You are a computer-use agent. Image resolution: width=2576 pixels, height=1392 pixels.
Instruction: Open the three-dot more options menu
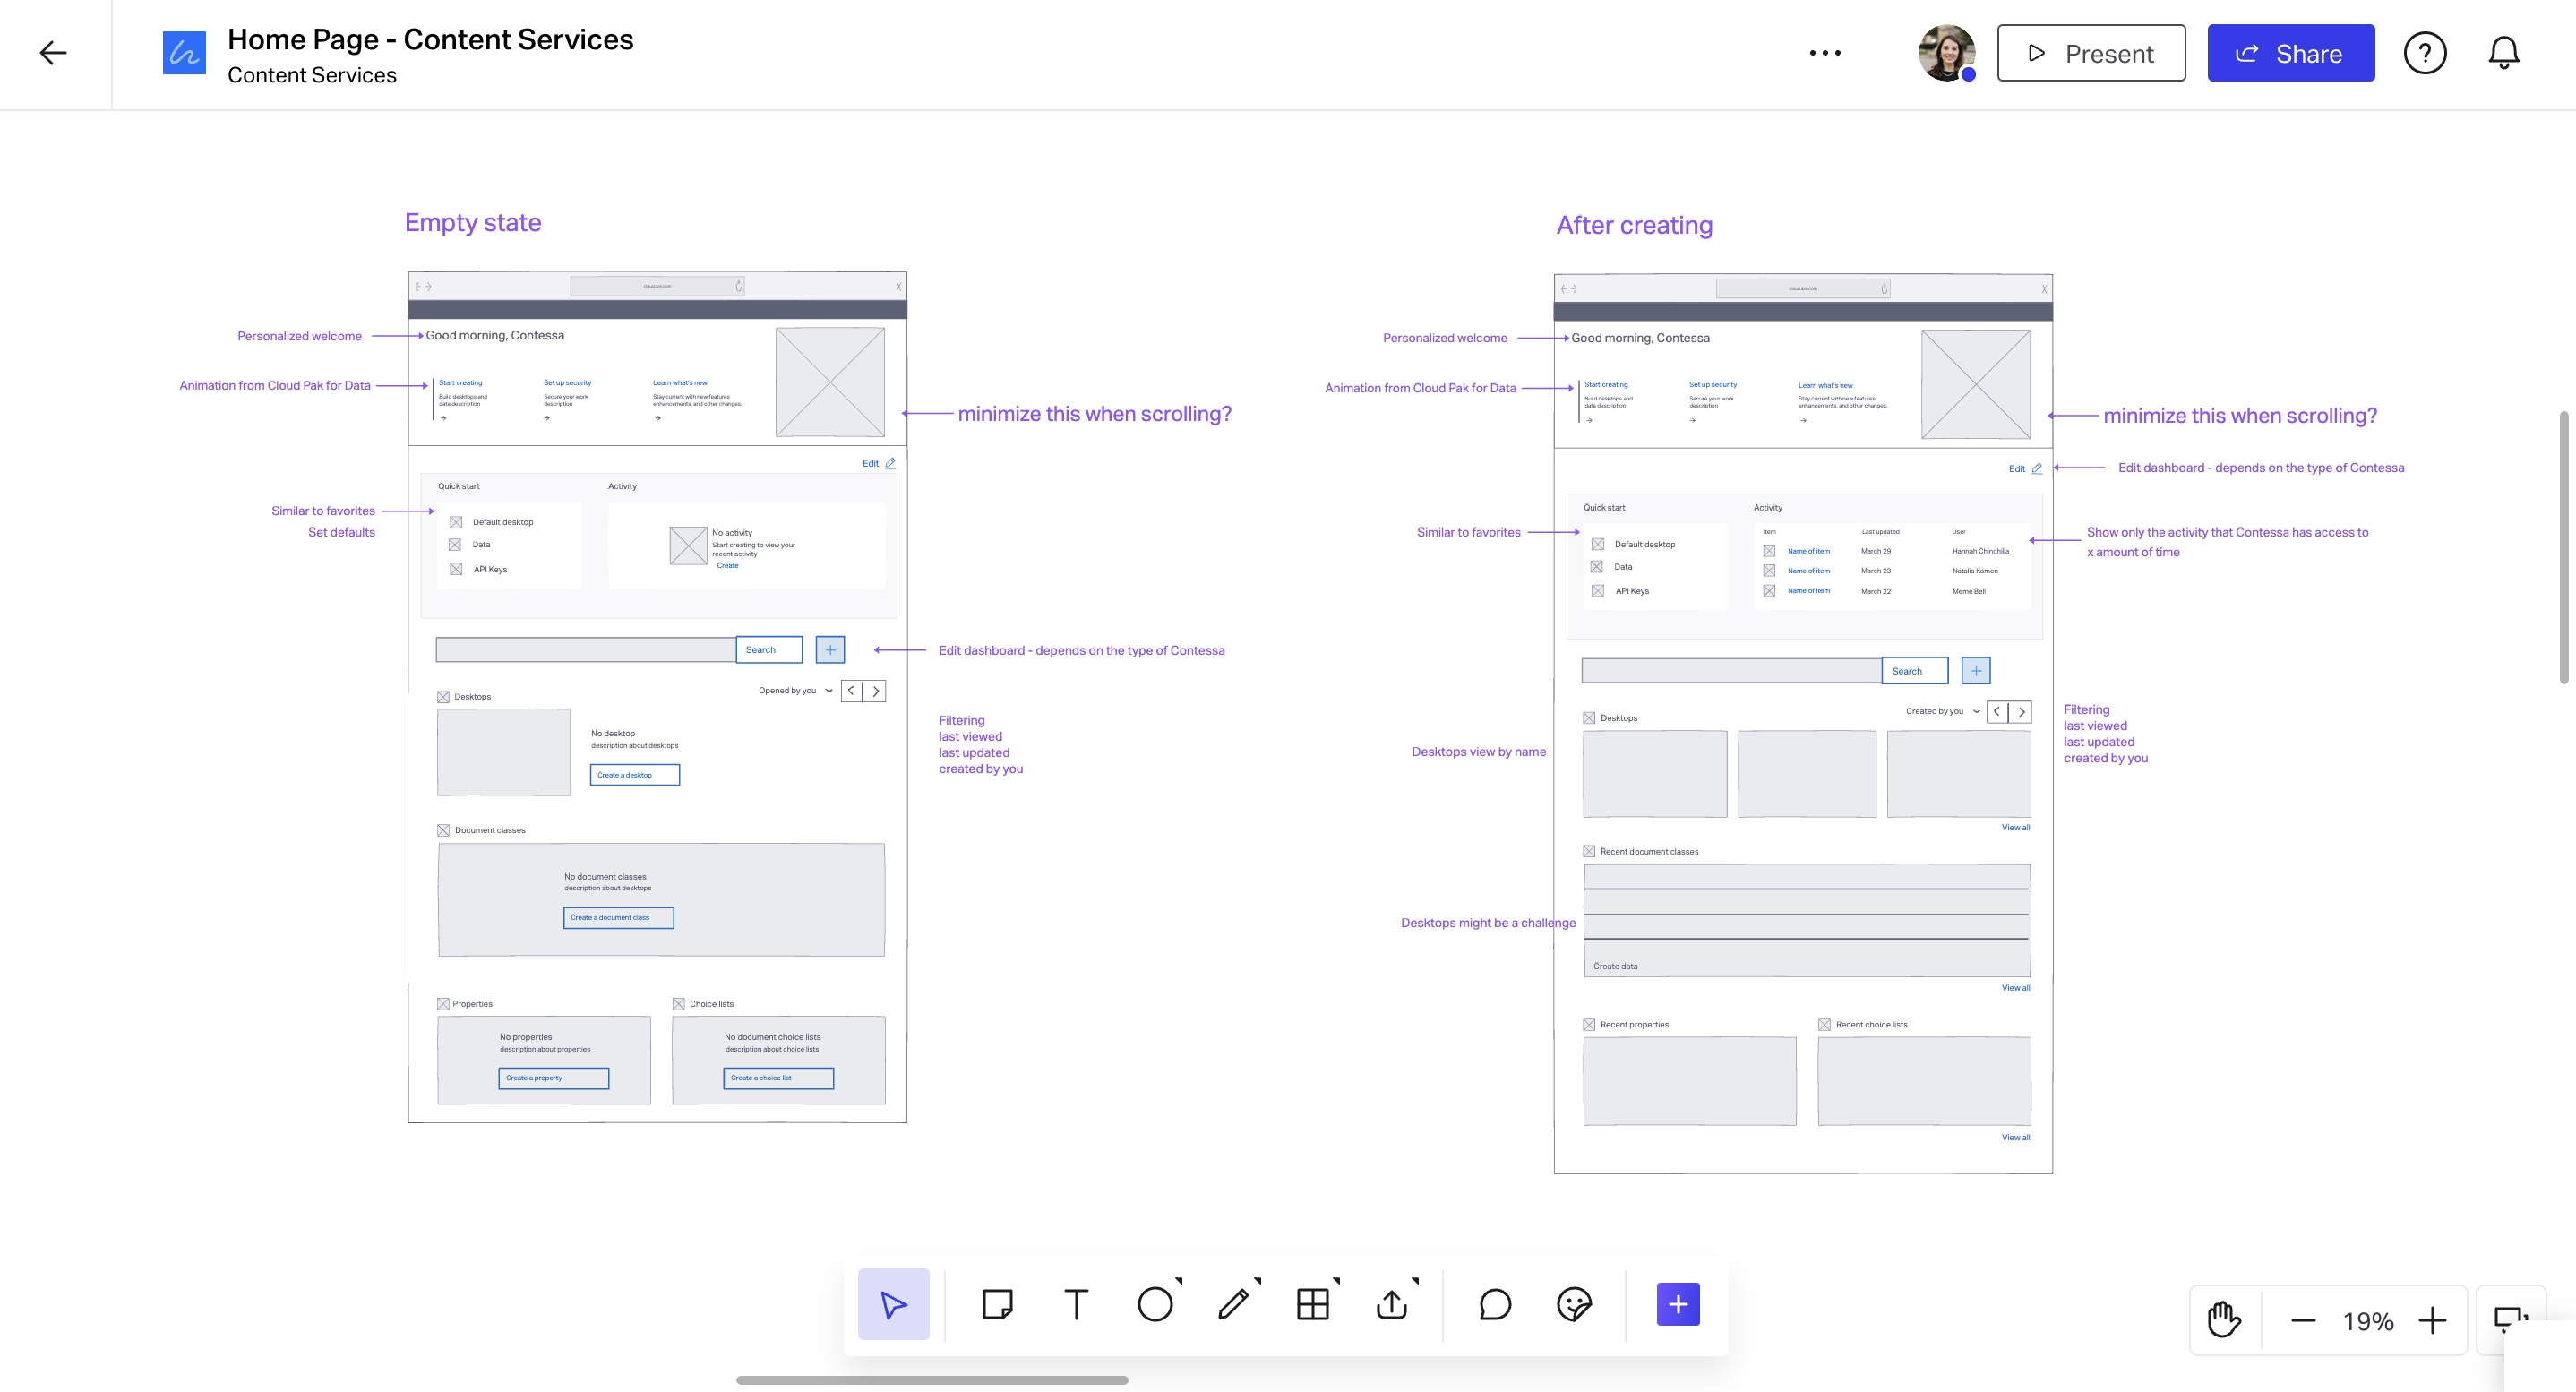pyautogui.click(x=1825, y=53)
